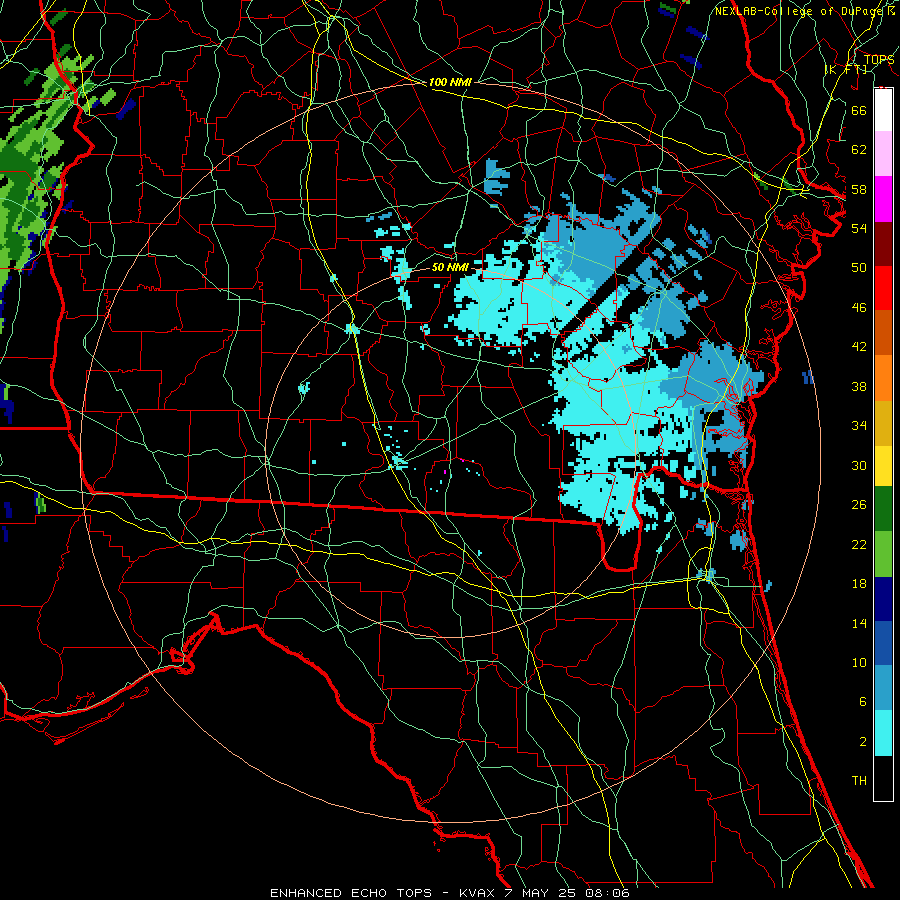The height and width of the screenshot is (900, 900).
Task: Pick the steel blue legend swatch
Action: coord(883,688)
